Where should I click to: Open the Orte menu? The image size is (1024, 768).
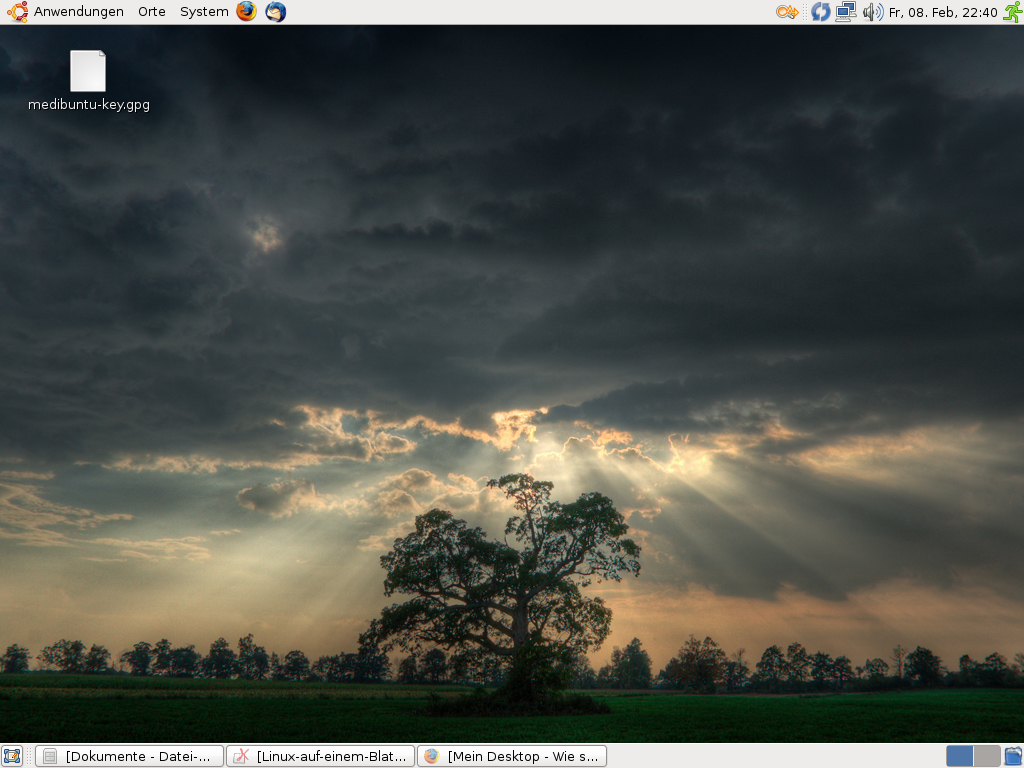tap(152, 12)
